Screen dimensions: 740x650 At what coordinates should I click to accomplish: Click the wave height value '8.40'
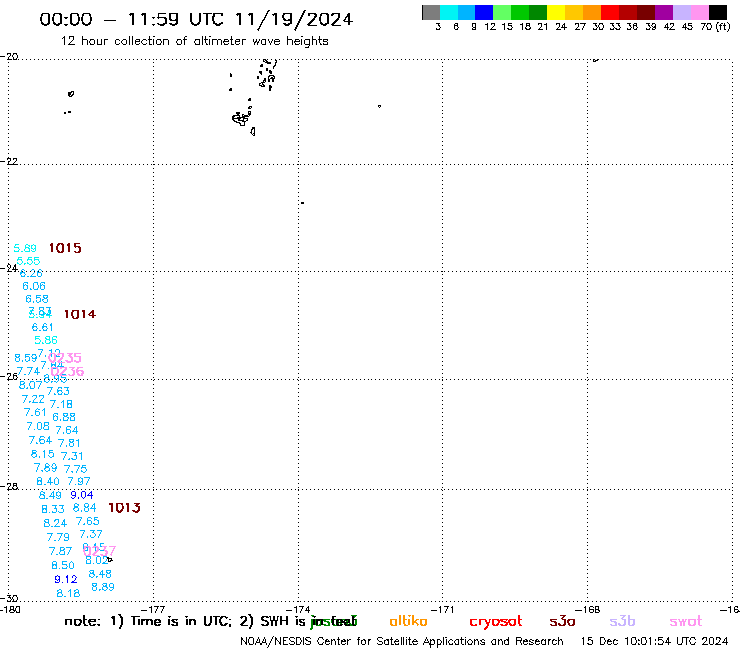click(48, 481)
